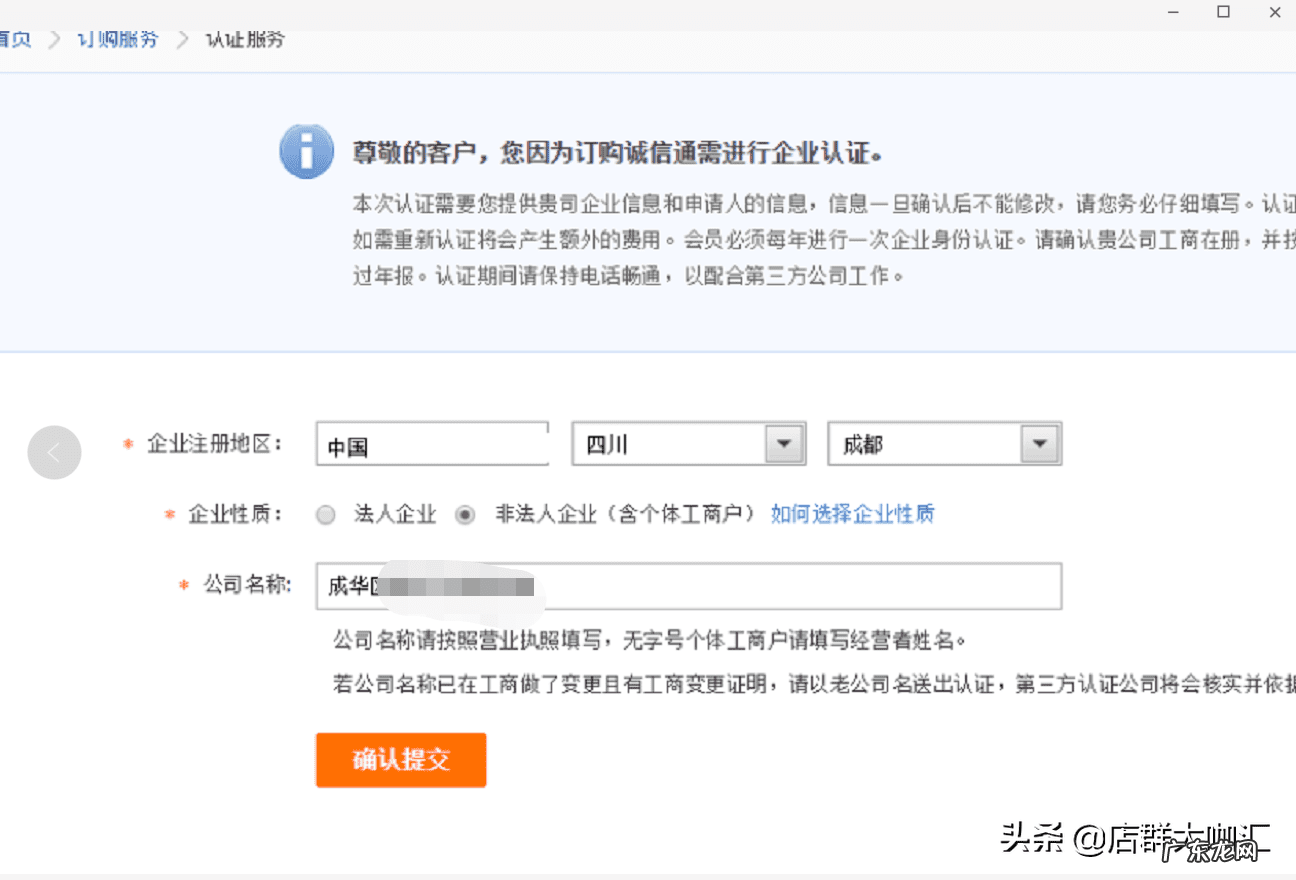Select the 法人企业 radio button

point(325,513)
